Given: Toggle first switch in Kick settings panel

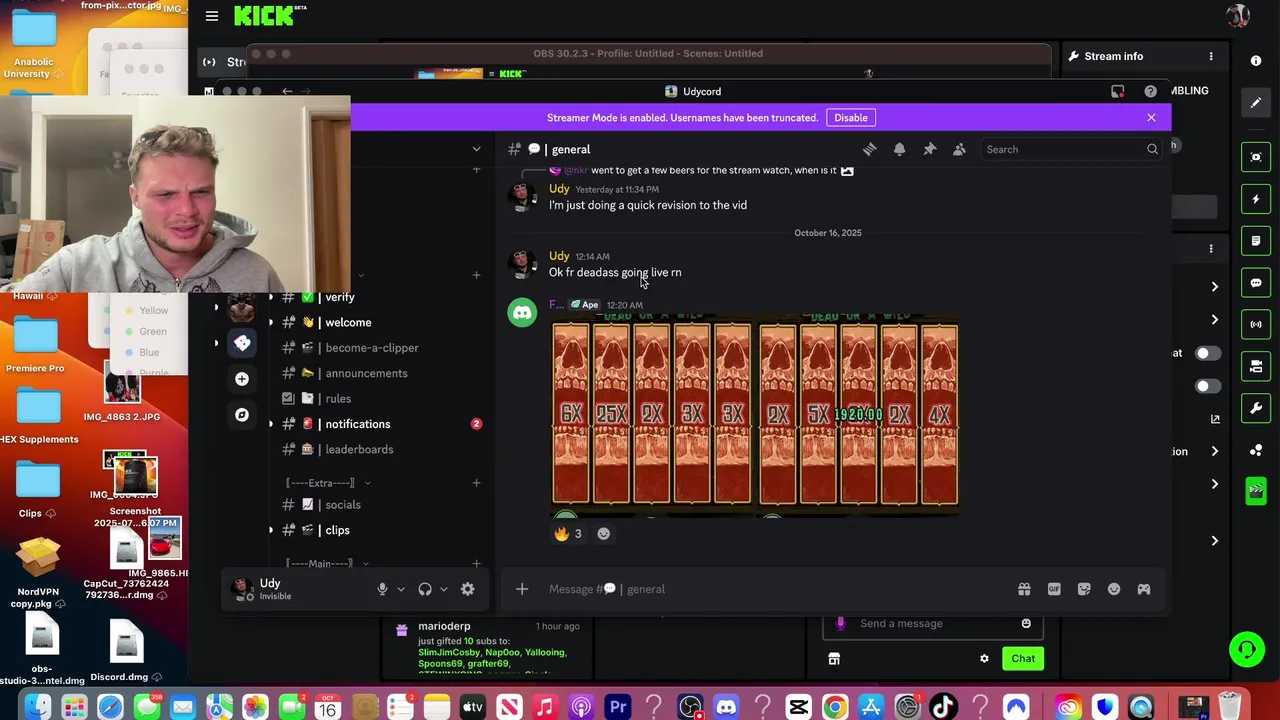Looking at the screenshot, I should point(1209,353).
